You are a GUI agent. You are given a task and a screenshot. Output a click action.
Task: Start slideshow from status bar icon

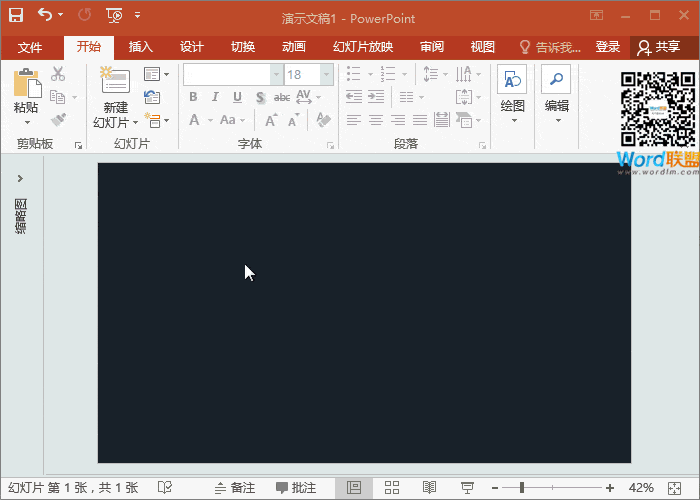[467, 487]
